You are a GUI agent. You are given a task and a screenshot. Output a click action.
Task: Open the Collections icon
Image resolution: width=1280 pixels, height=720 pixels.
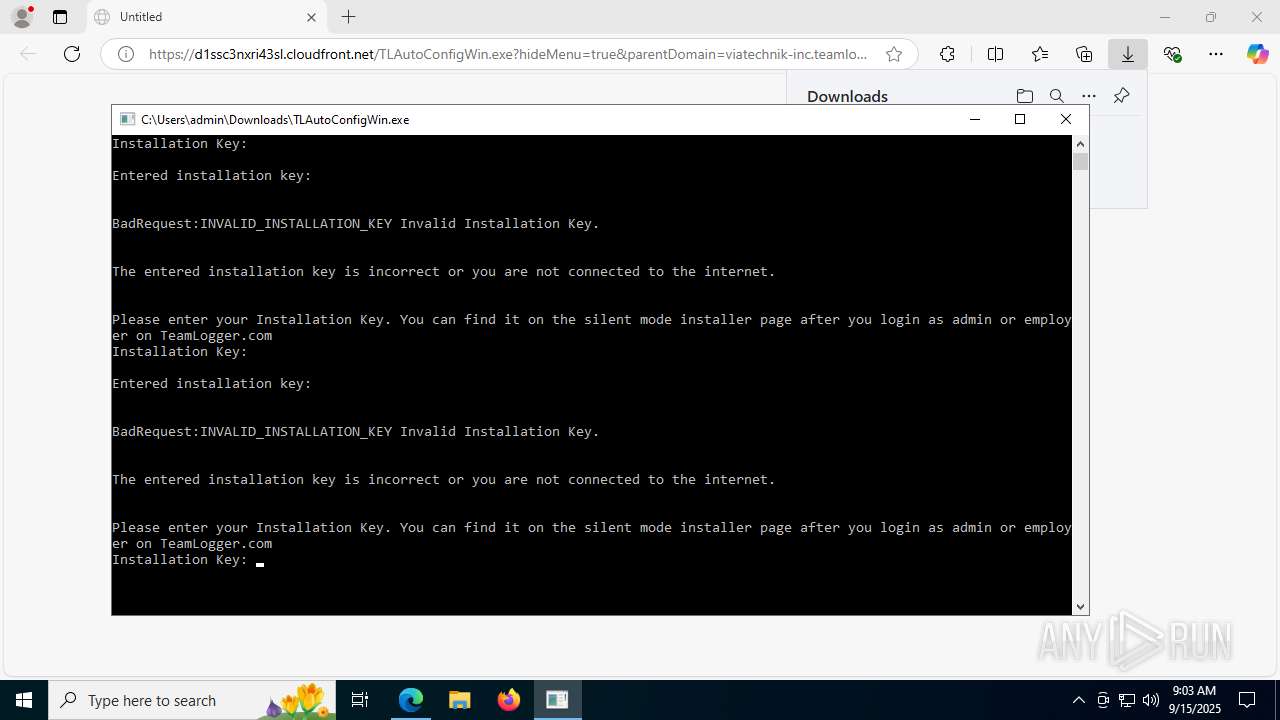[1084, 54]
